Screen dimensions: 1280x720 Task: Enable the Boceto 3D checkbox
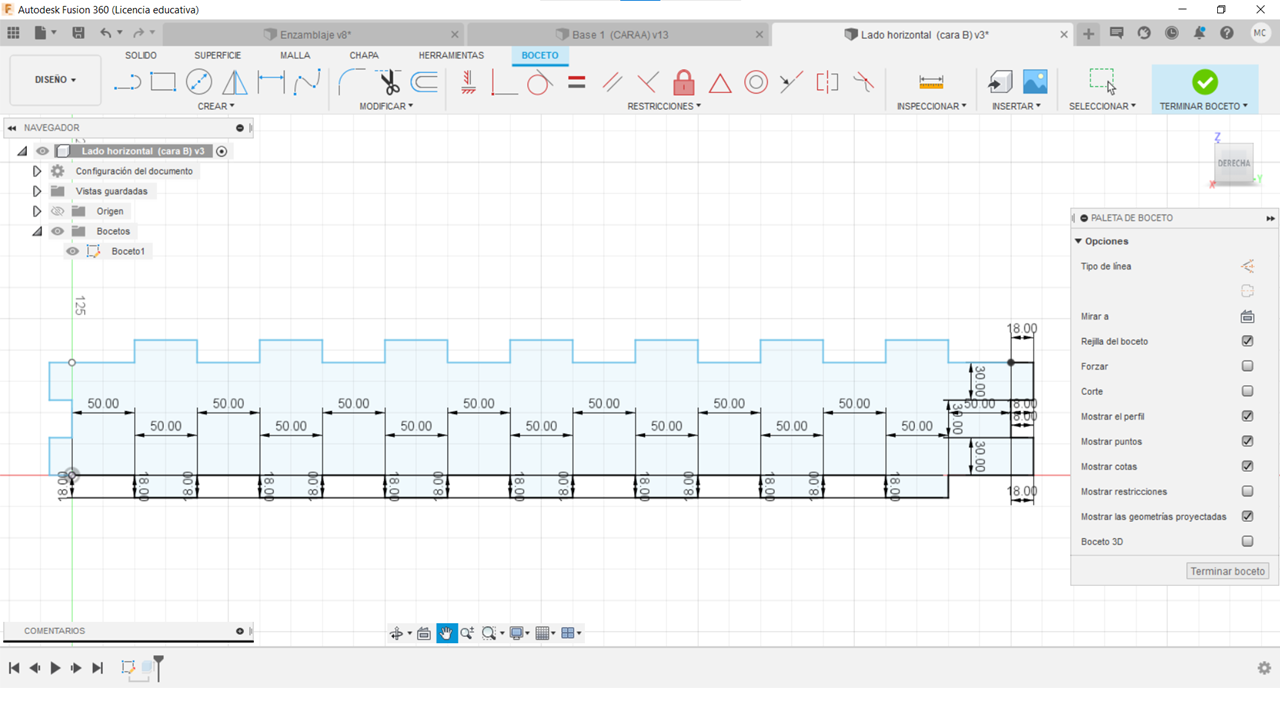[1247, 541]
